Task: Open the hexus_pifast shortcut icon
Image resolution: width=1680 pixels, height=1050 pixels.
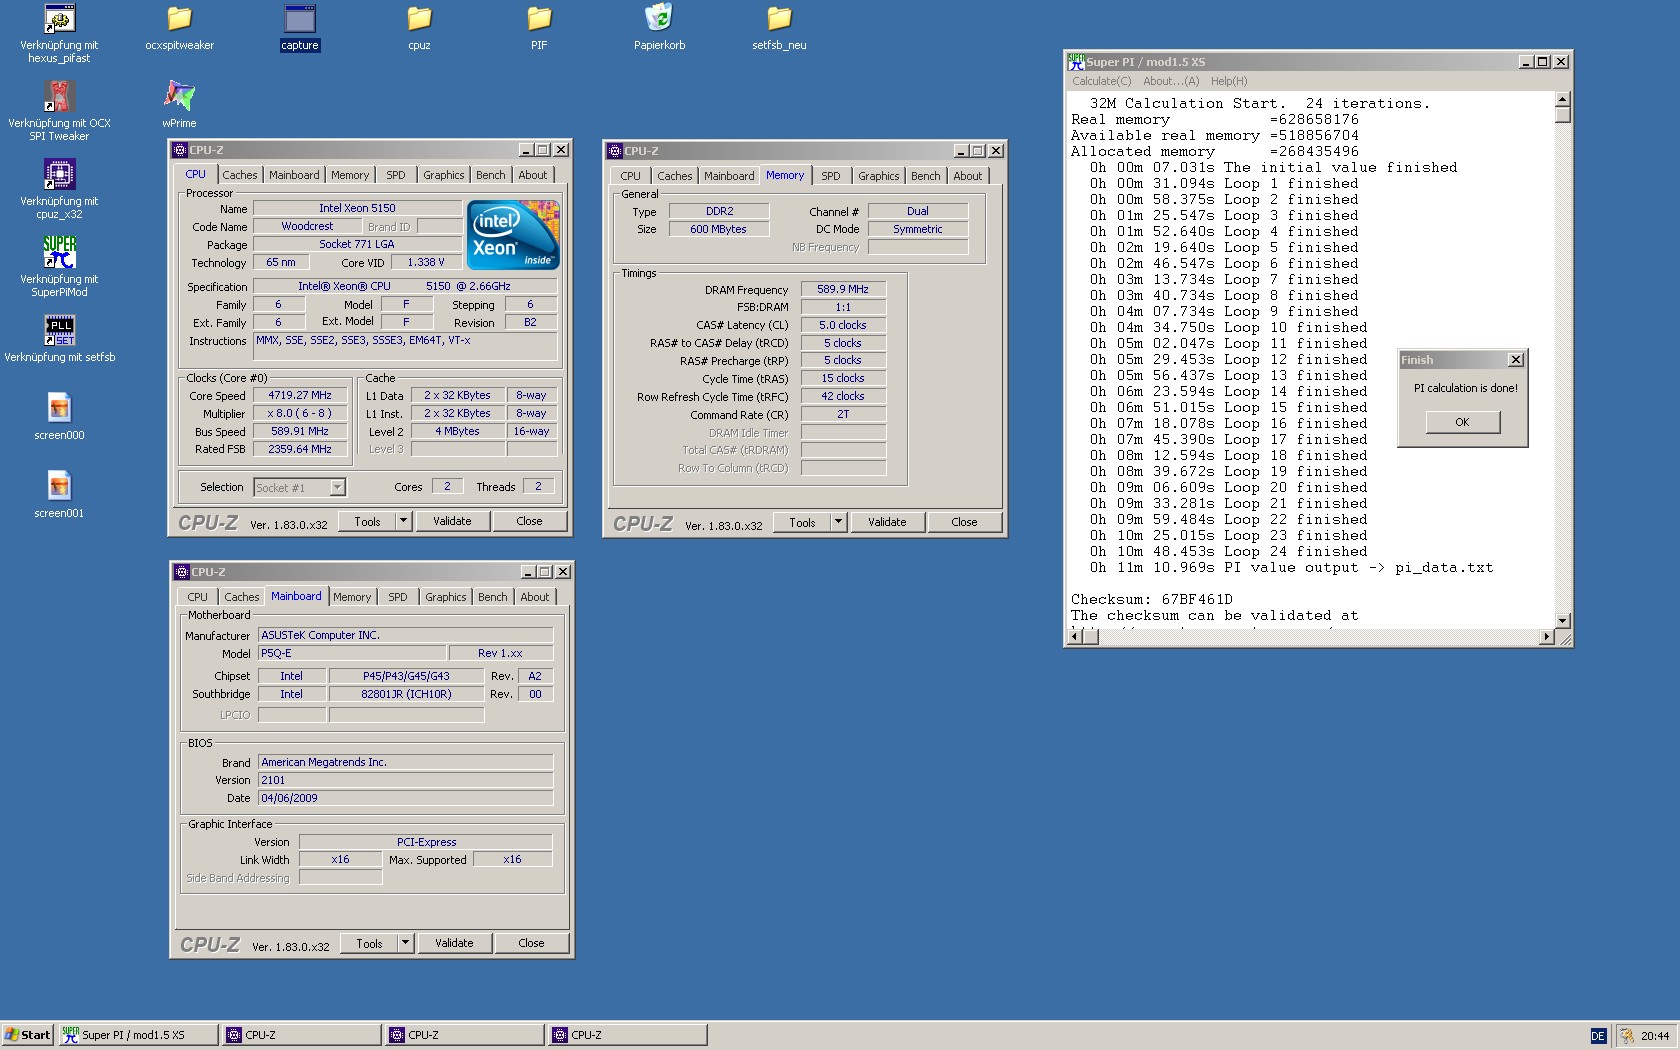Action: 59,19
